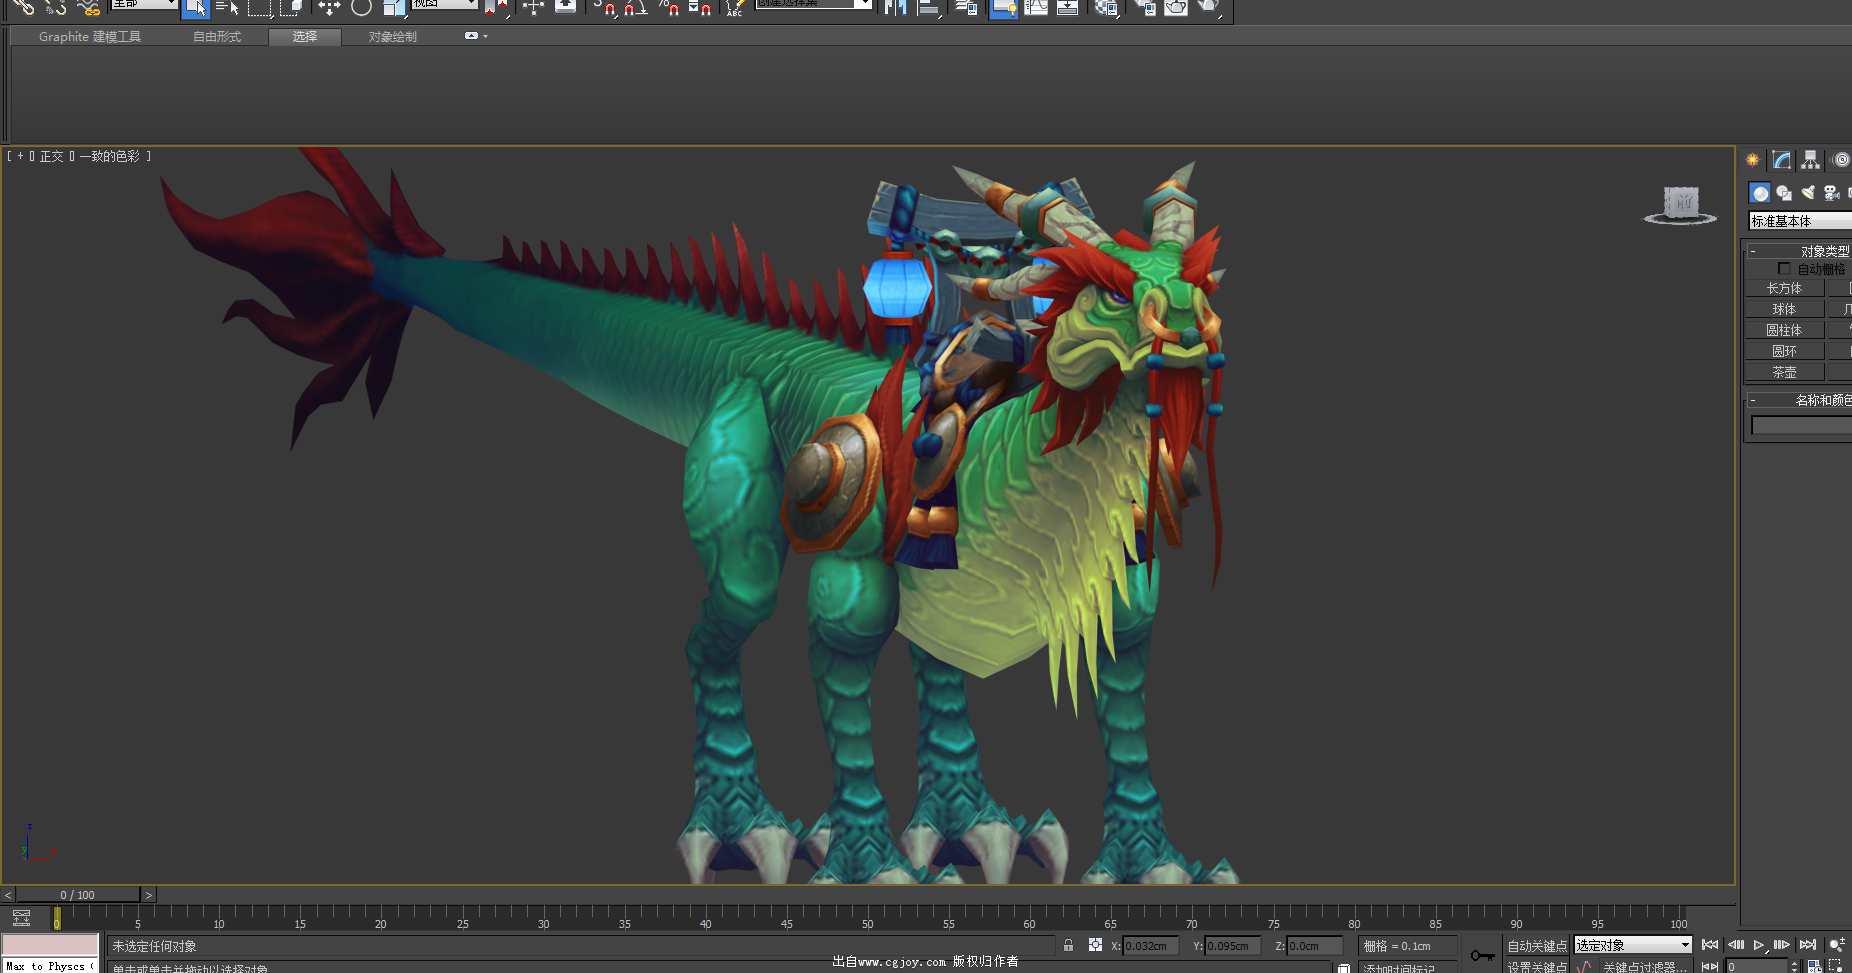This screenshot has height=973, width=1852.
Task: Click the Select and Link chain icon
Action: [24, 7]
